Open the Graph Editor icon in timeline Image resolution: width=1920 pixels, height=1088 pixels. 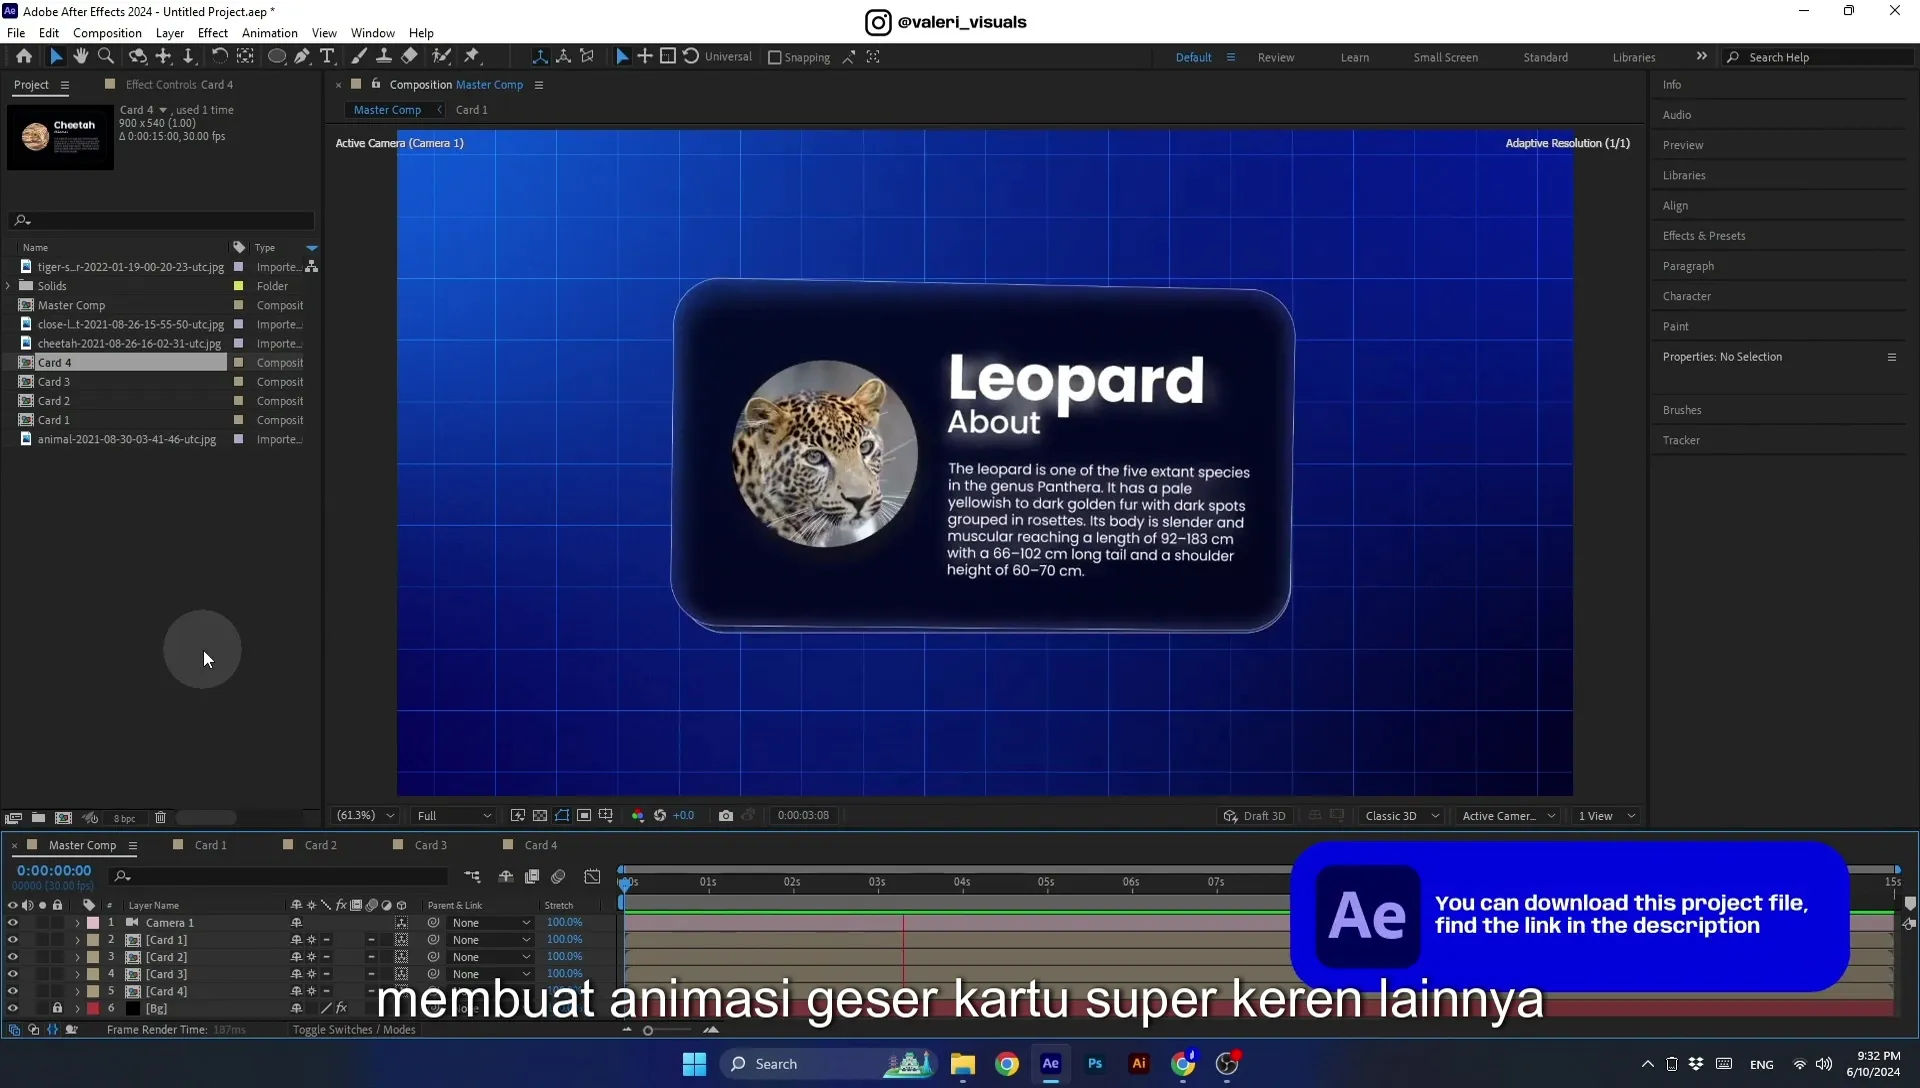(x=592, y=876)
